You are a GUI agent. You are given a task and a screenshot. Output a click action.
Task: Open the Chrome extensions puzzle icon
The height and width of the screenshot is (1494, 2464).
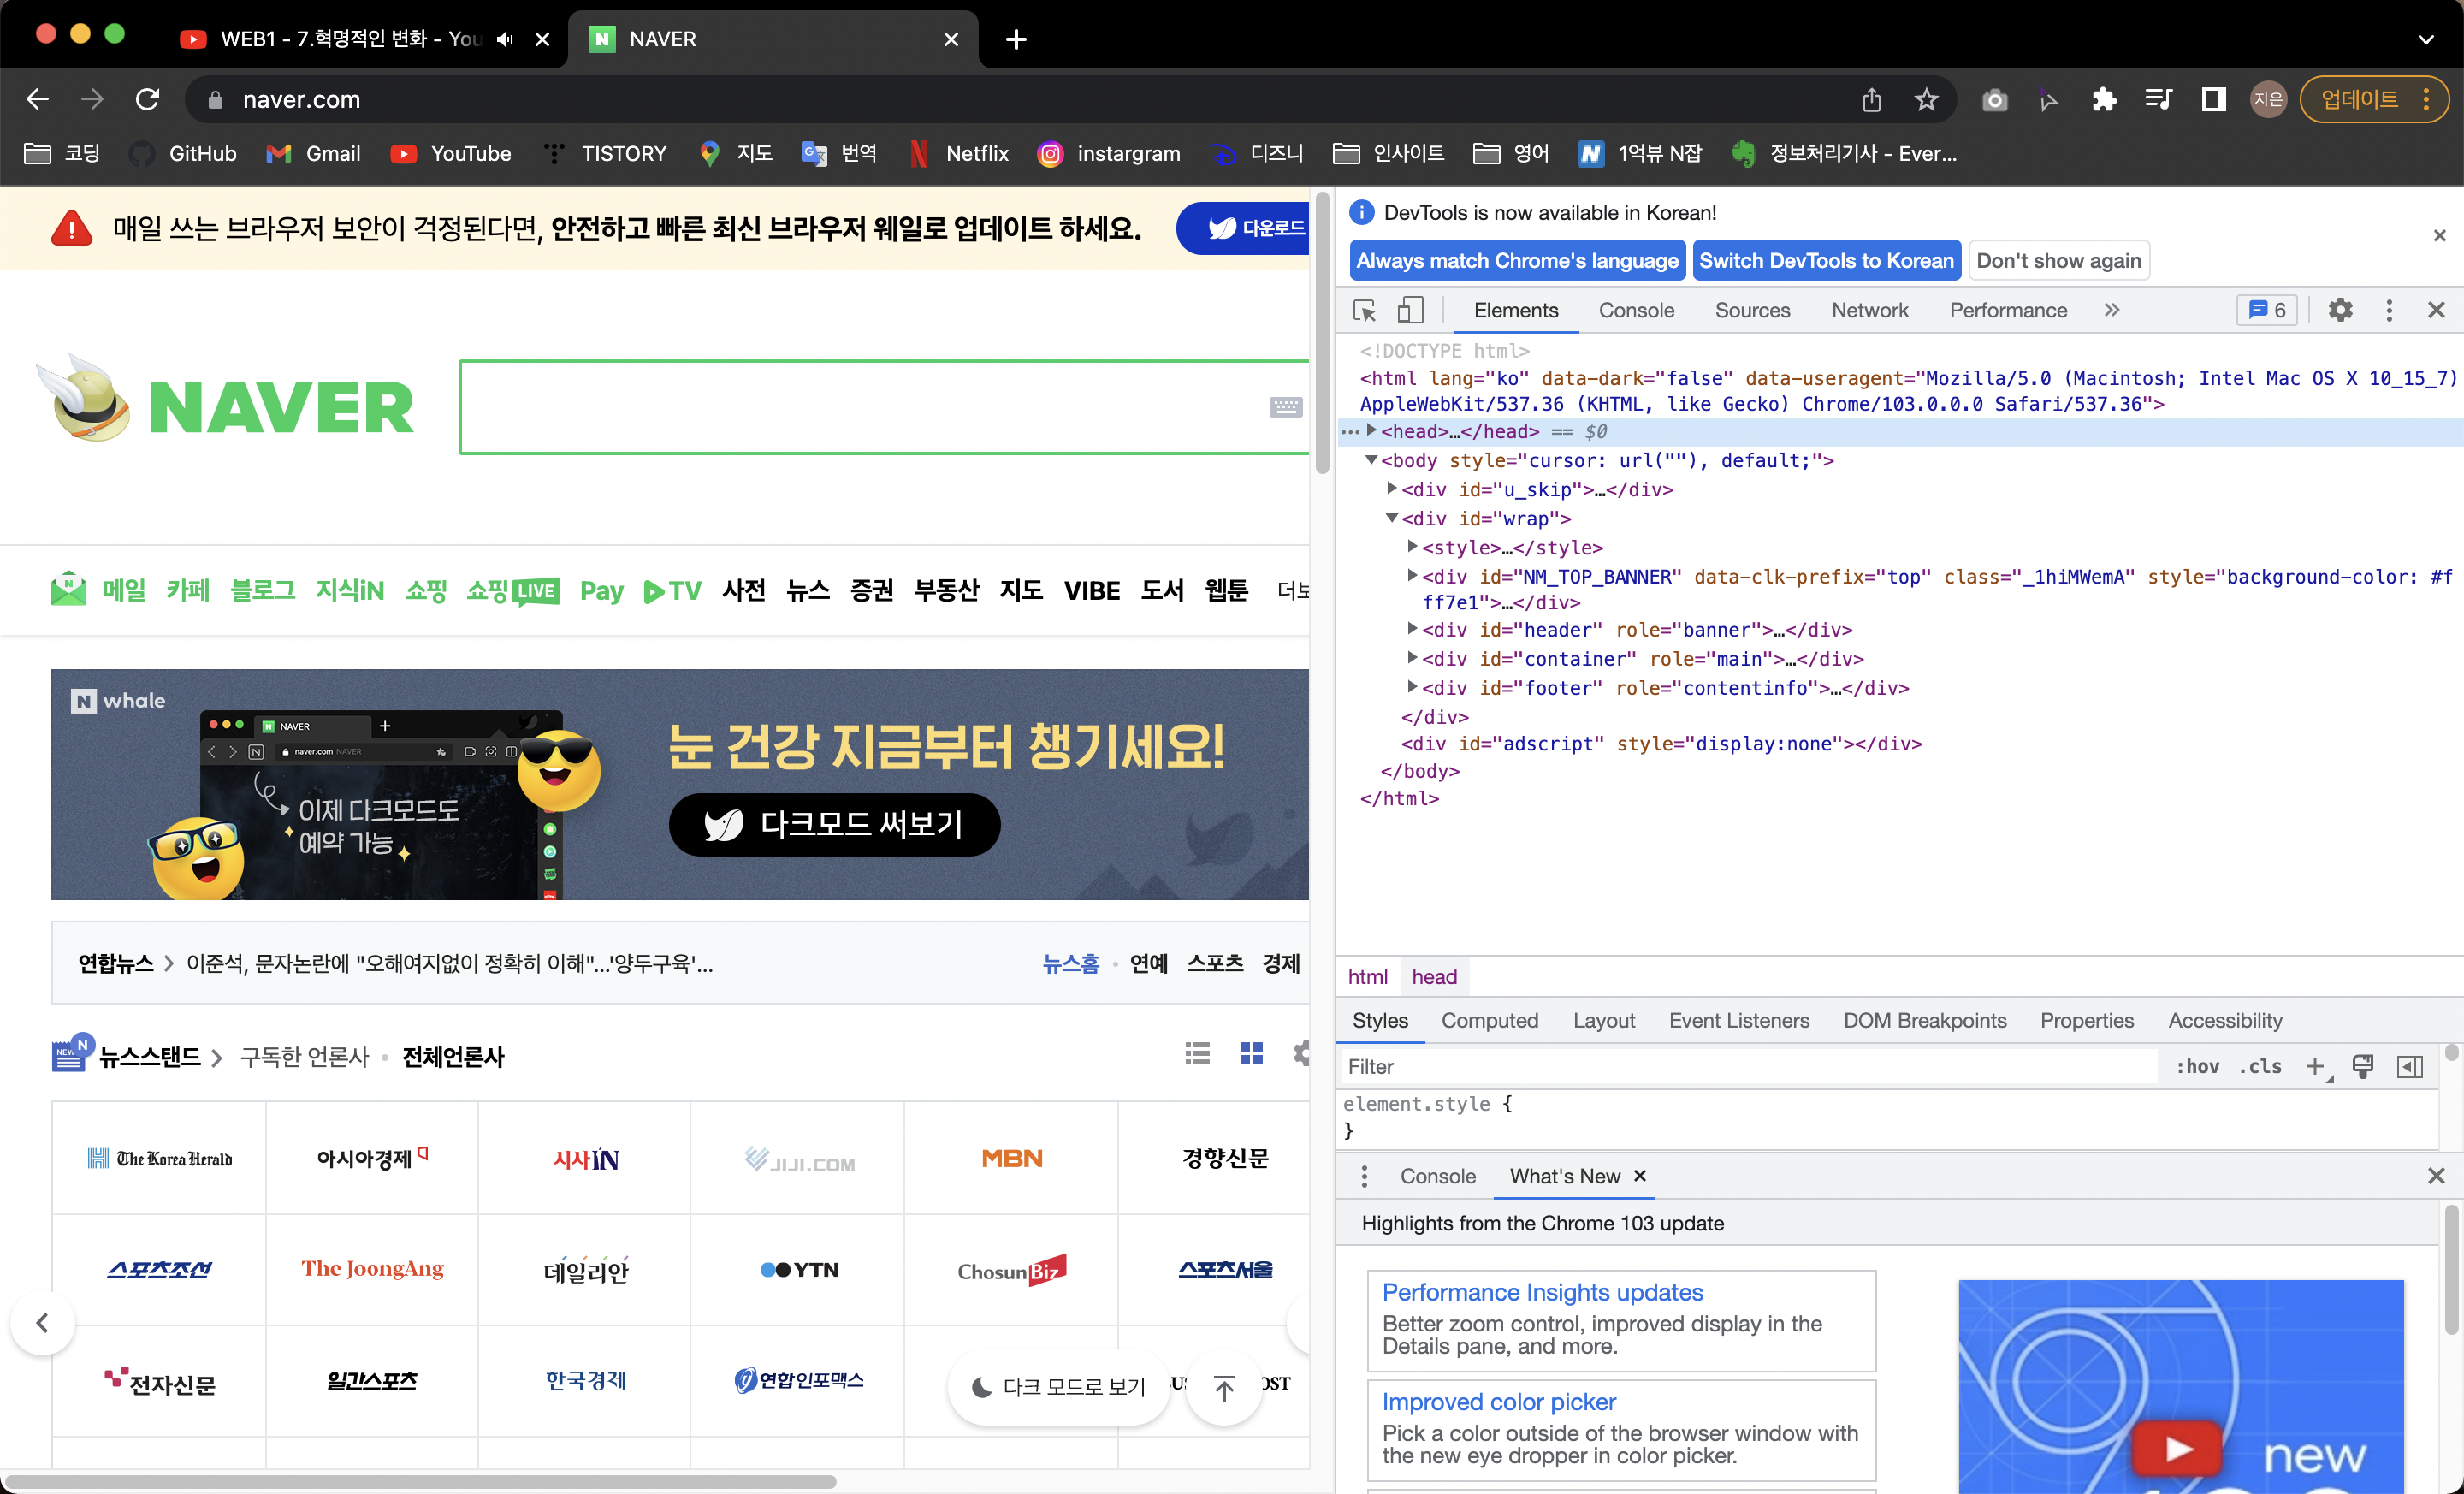(x=2104, y=99)
